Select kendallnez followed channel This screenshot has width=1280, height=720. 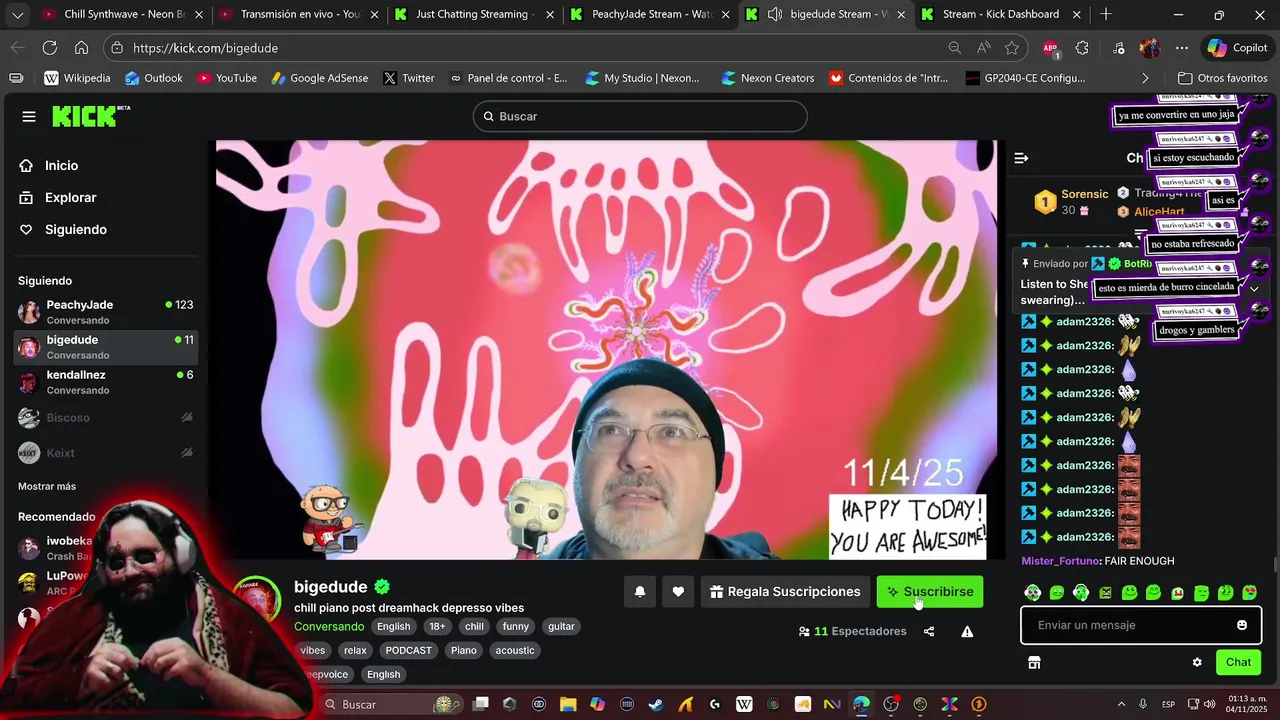pos(105,382)
